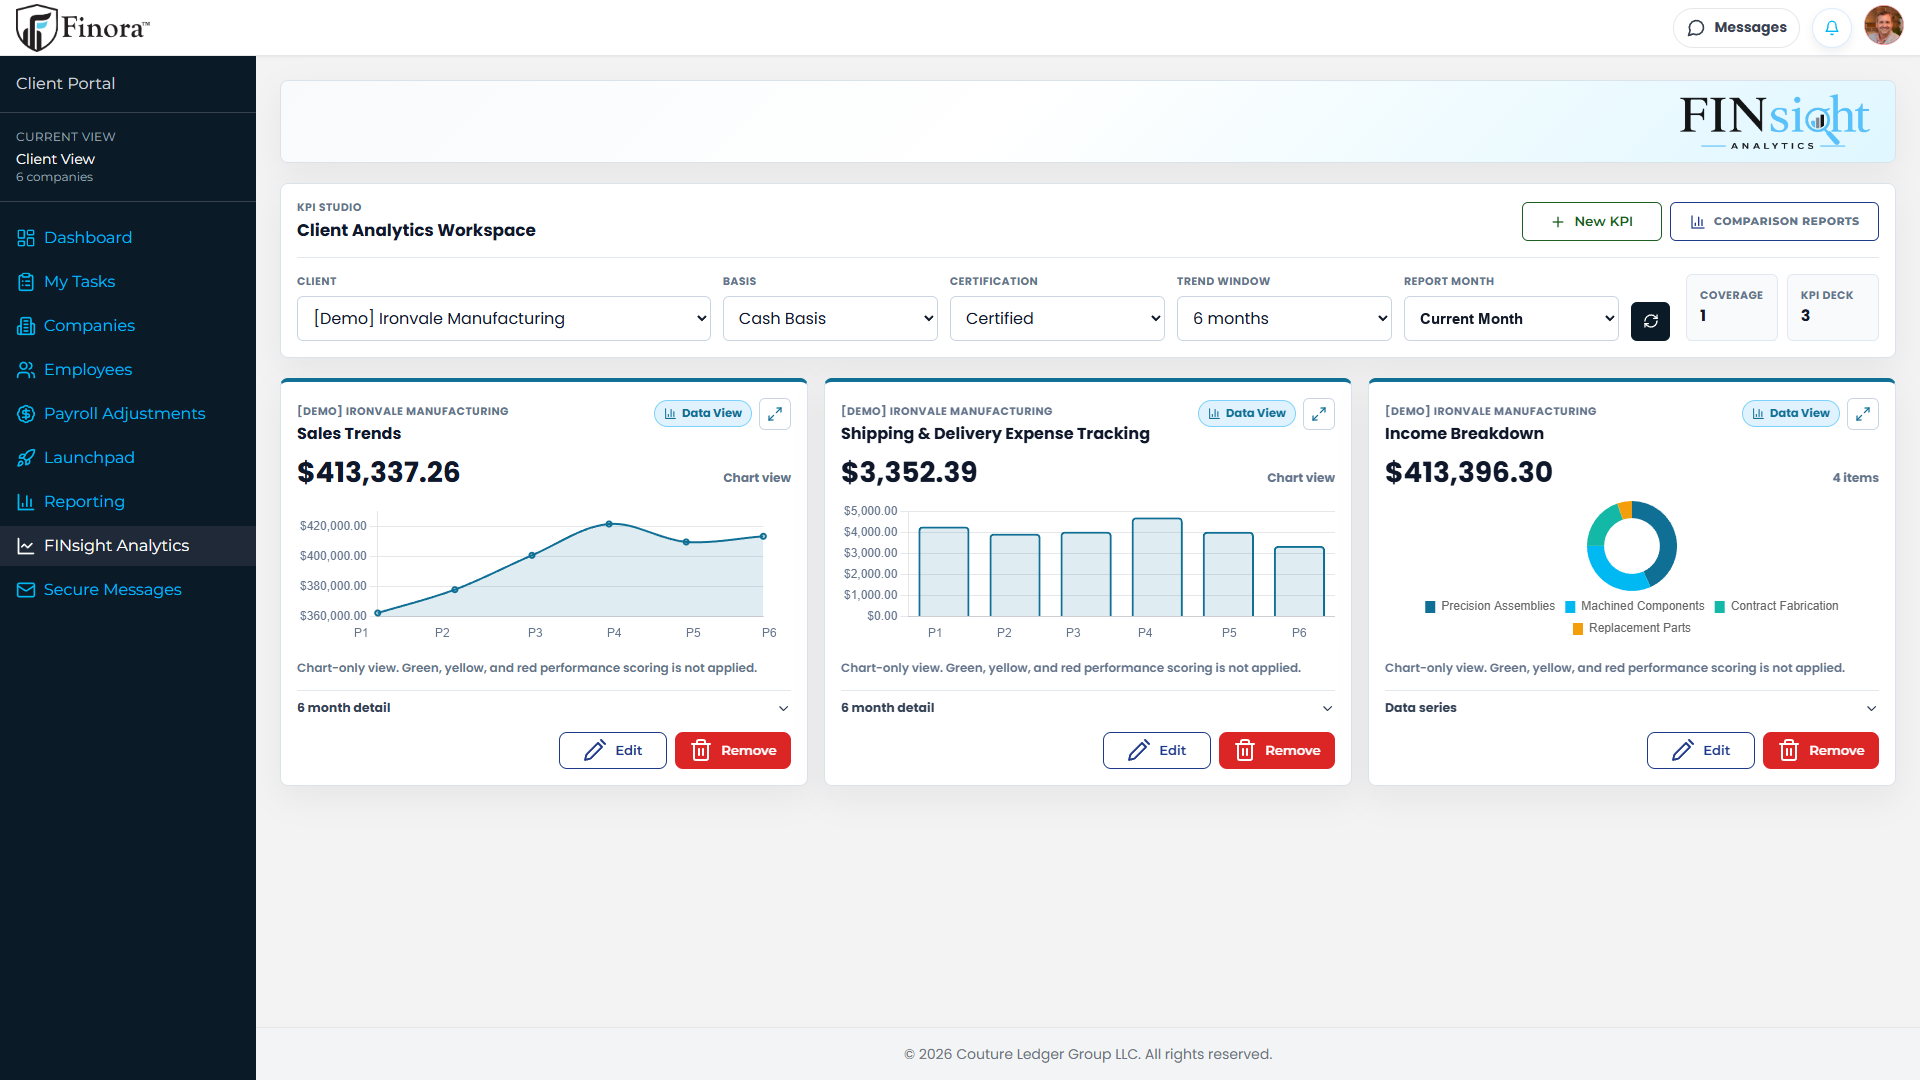Open the notifications bell
This screenshot has width=1920, height=1080.
1832,28
